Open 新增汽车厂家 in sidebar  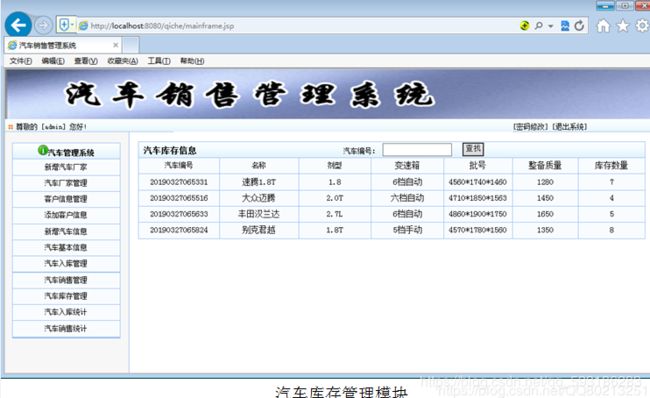click(66, 167)
